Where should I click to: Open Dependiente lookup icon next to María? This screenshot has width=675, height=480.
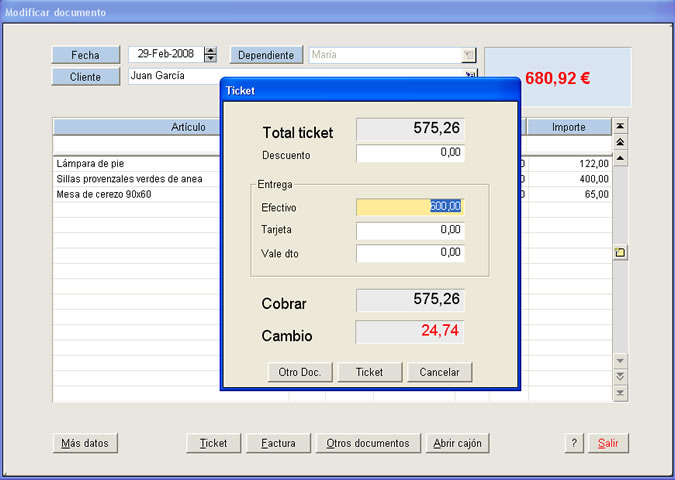coord(468,55)
